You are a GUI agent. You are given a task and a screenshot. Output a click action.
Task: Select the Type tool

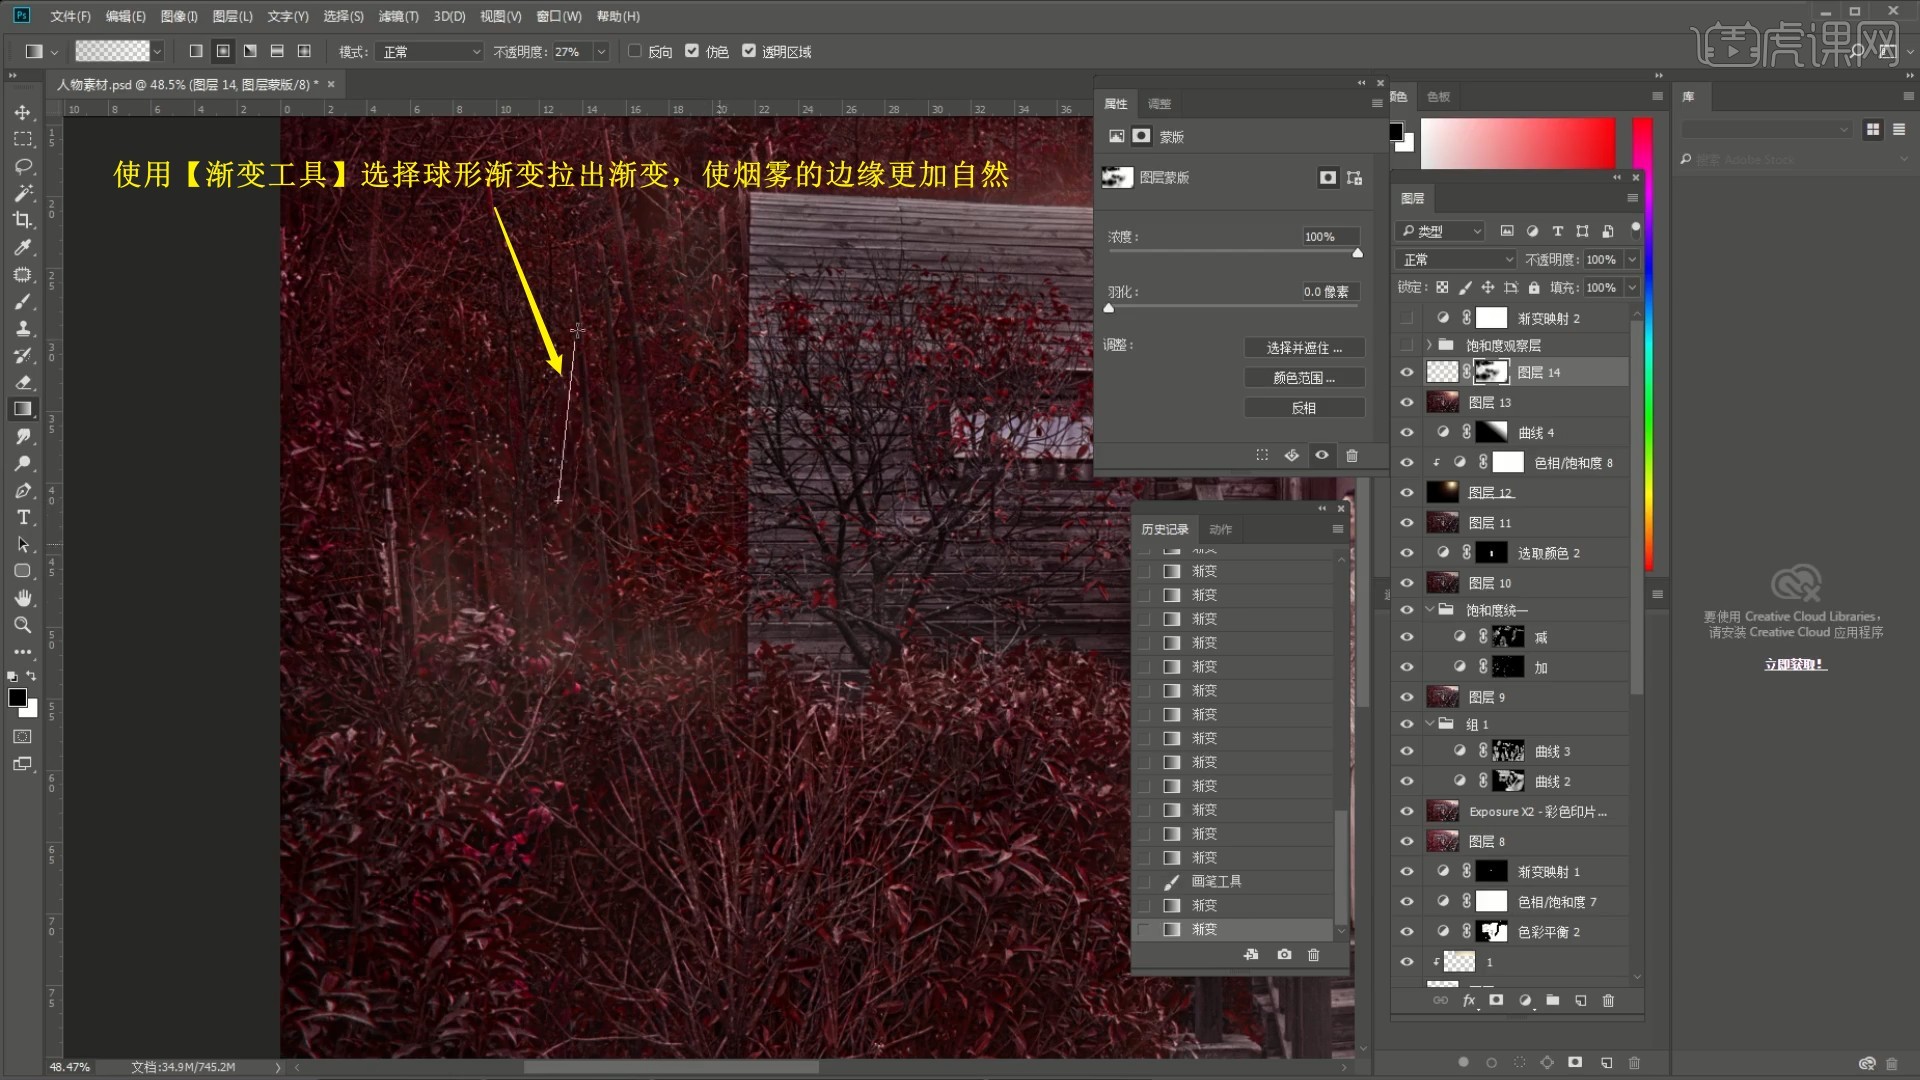coord(22,517)
